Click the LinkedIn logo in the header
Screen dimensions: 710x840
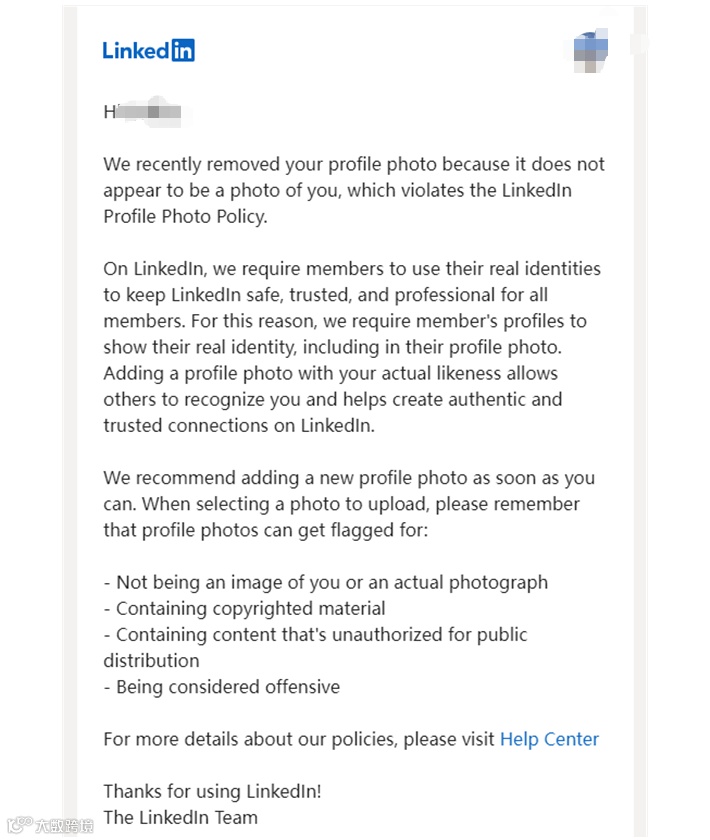(x=148, y=50)
